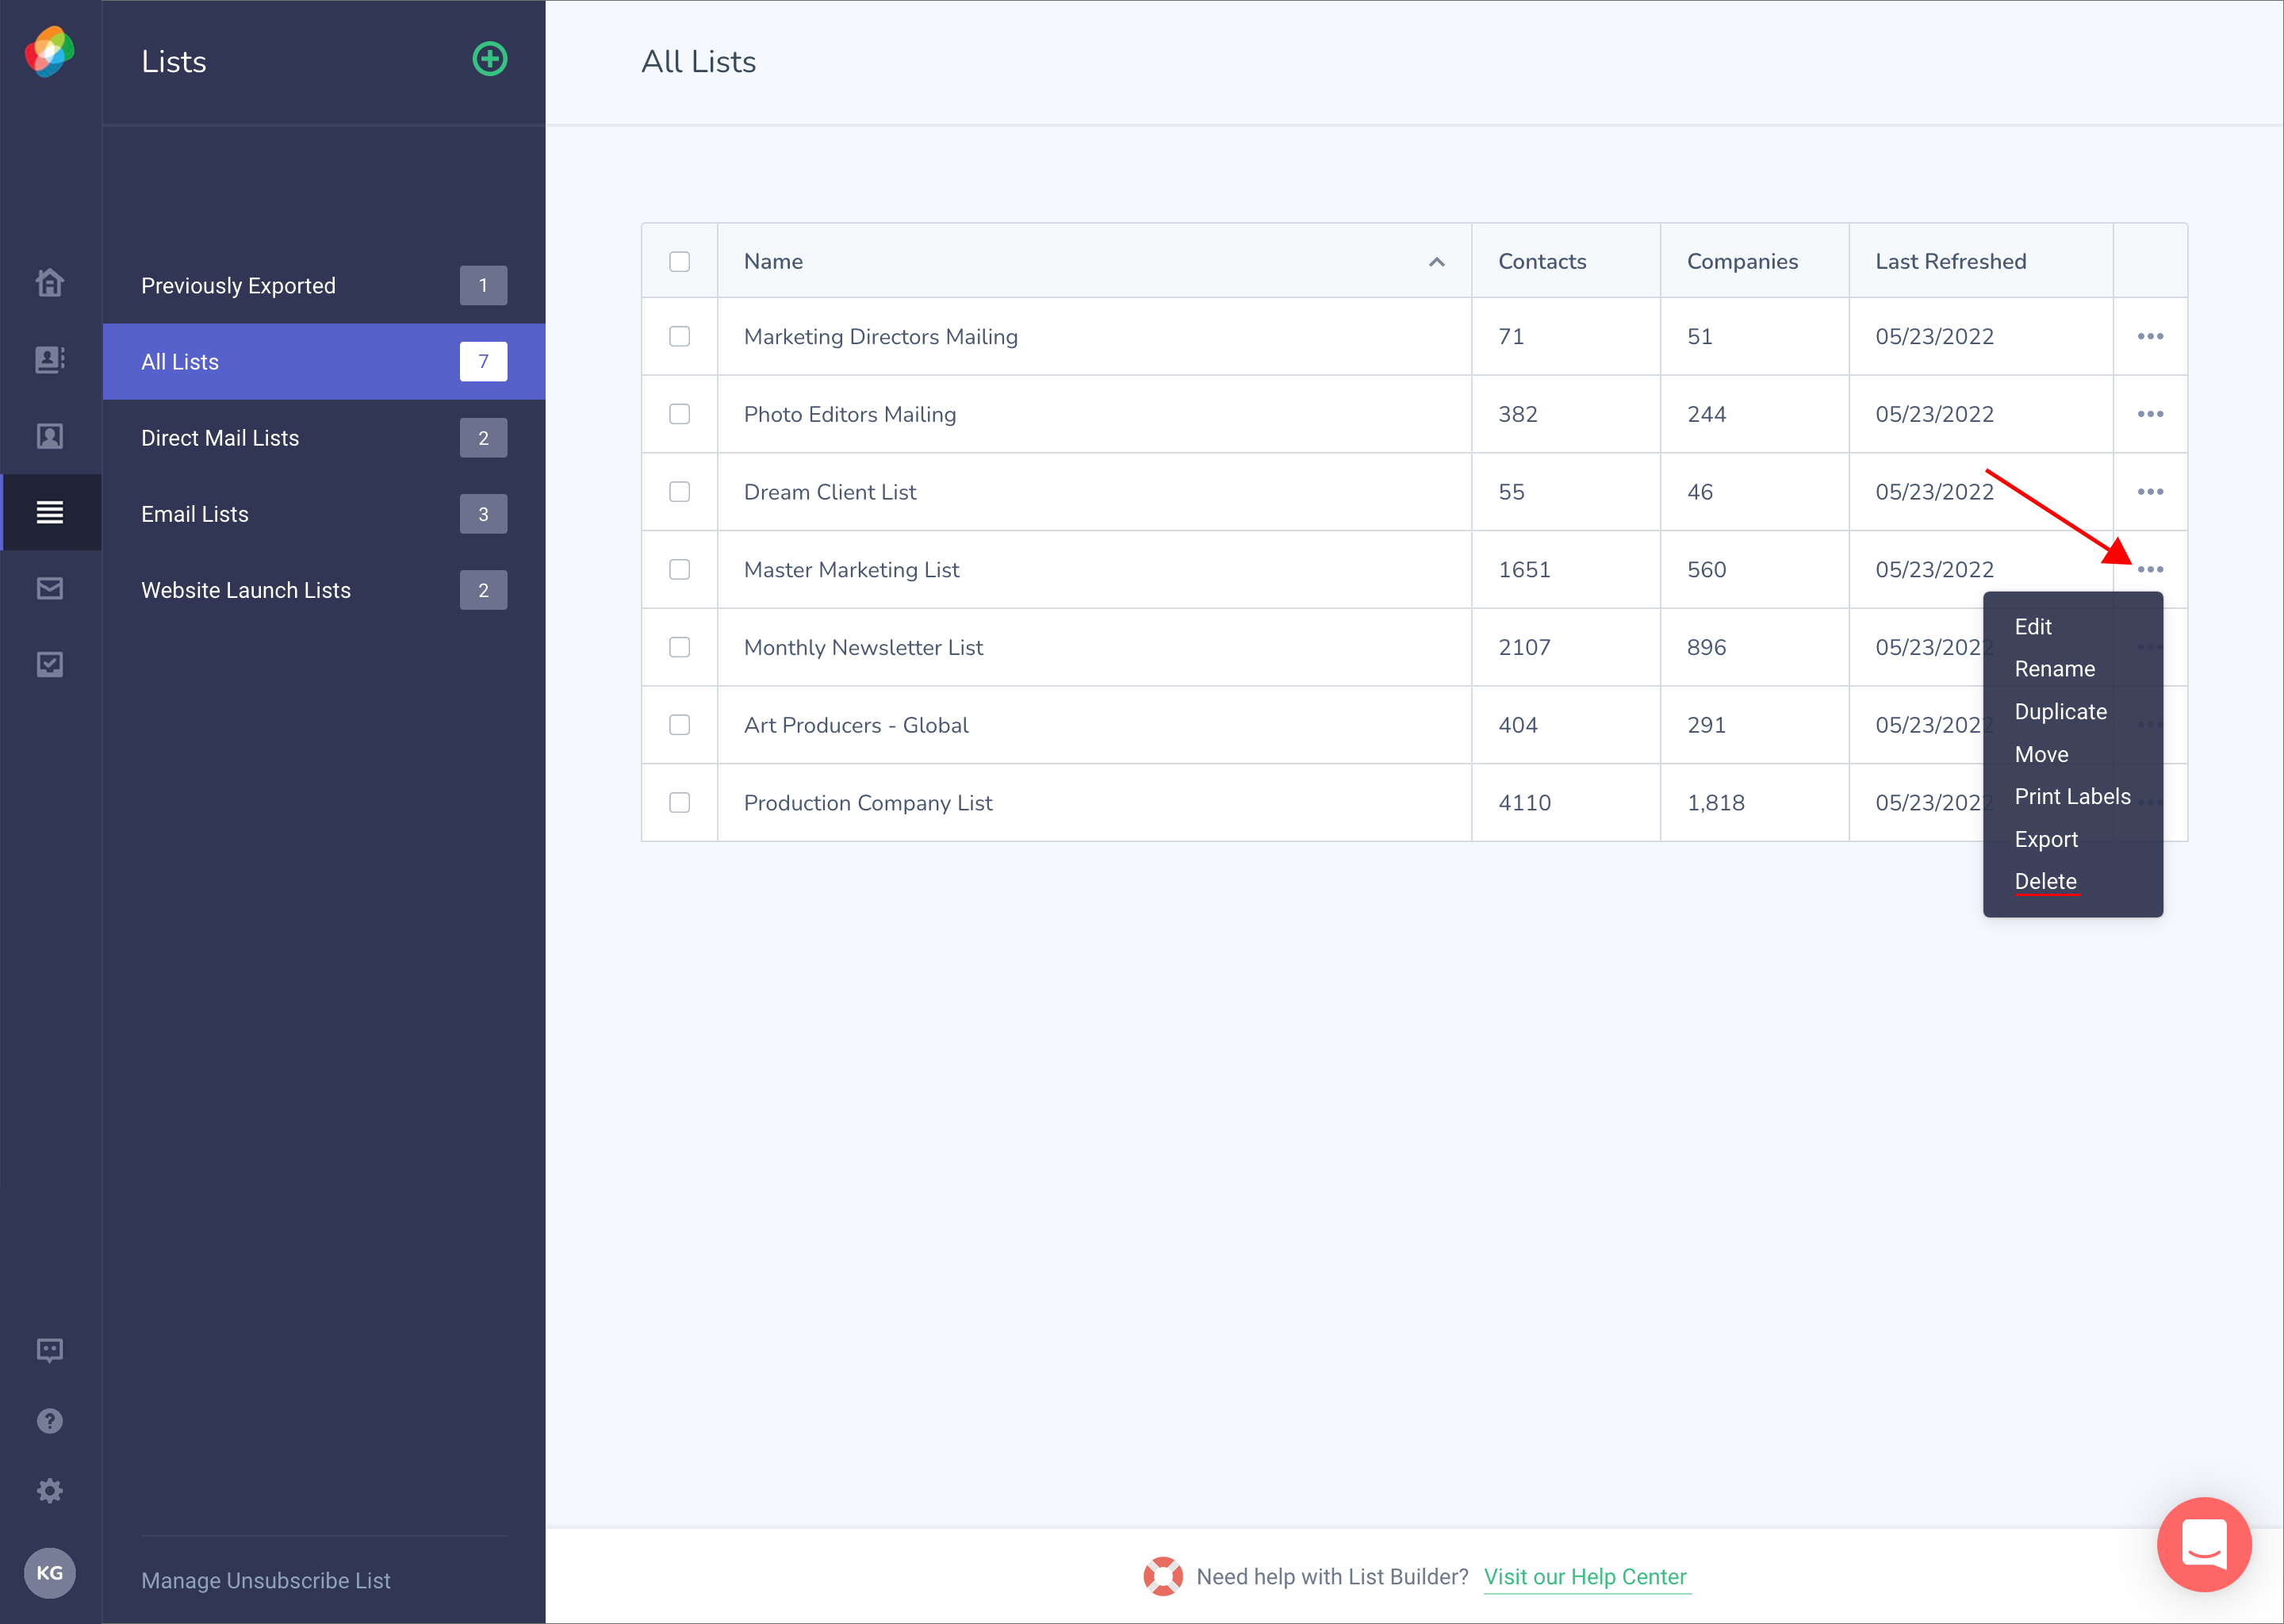Toggle the select-all checkbox in header
The height and width of the screenshot is (1624, 2284).
(x=680, y=262)
